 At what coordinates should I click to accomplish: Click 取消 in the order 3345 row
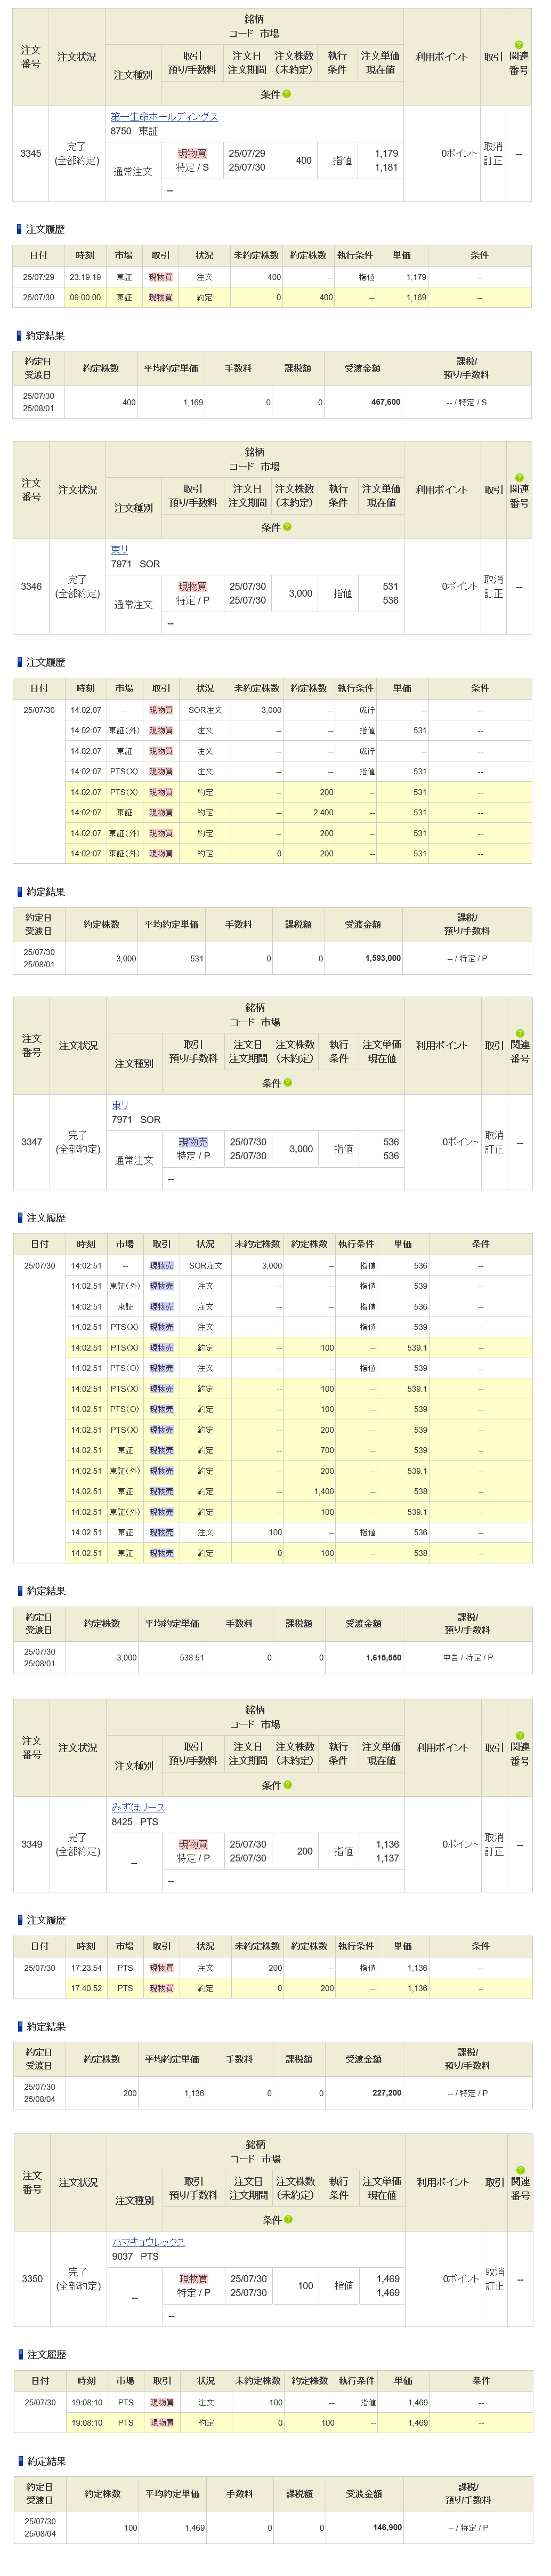(493, 147)
